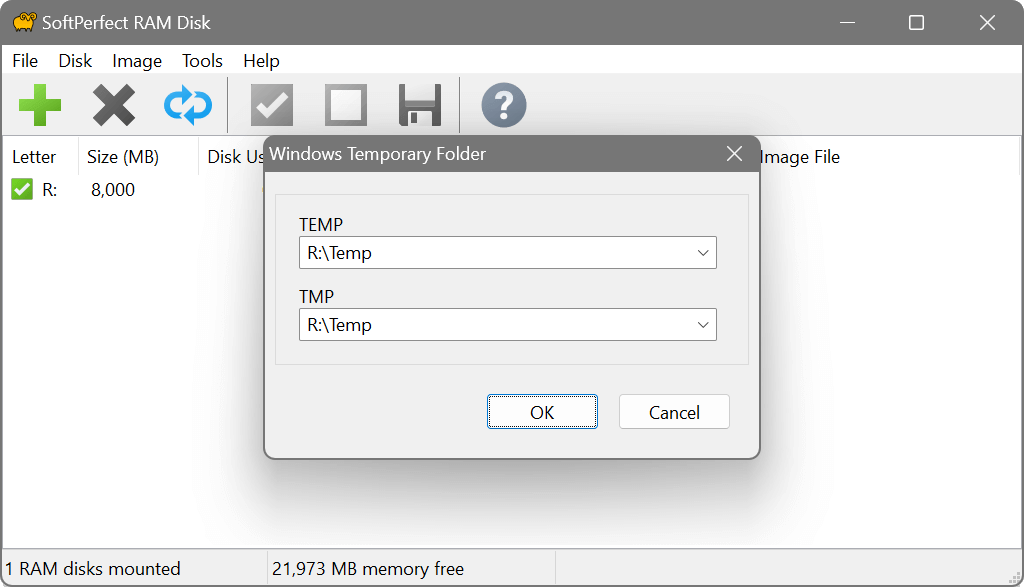Click '1 RAM disks mounted' status text
Screen dimensions: 1024x587
point(93,569)
